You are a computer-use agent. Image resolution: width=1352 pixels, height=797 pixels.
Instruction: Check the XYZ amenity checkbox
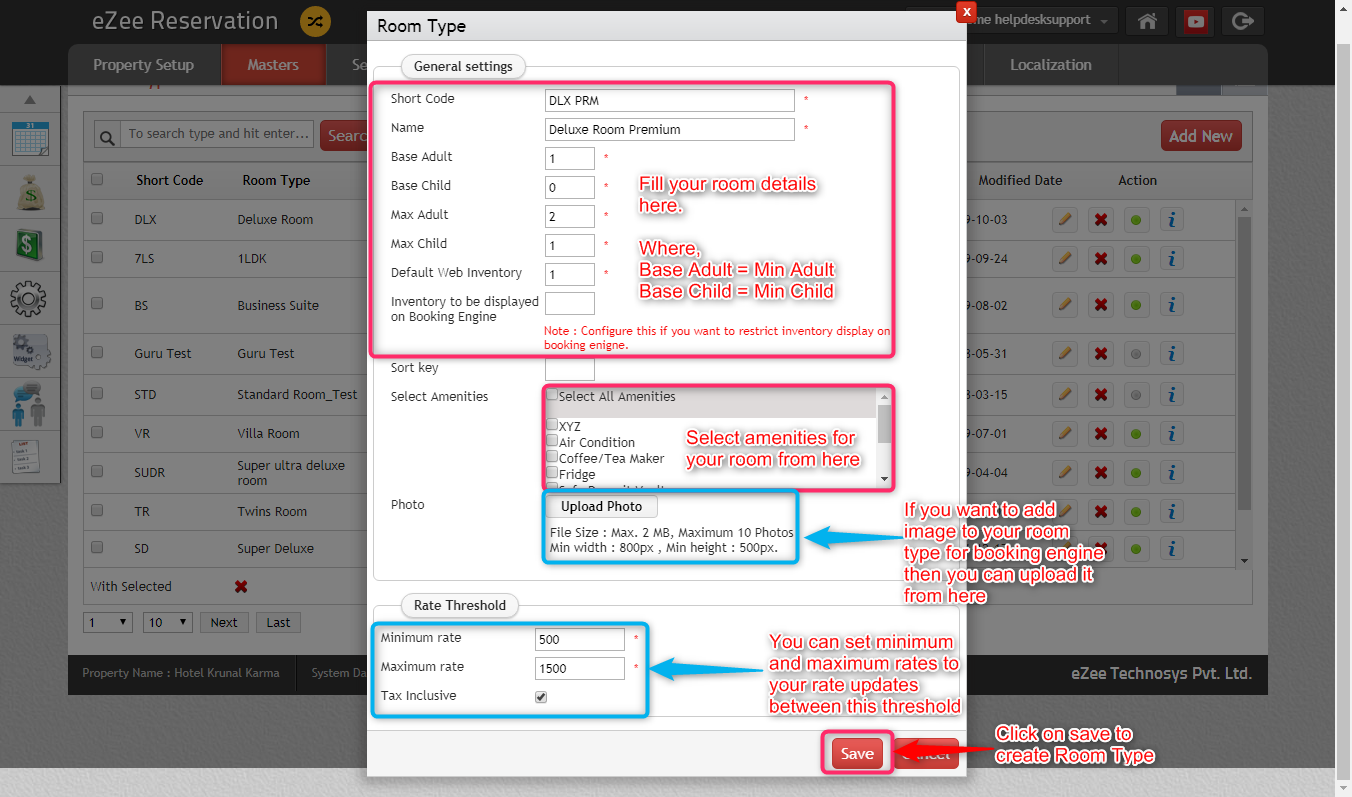pyautogui.click(x=552, y=425)
